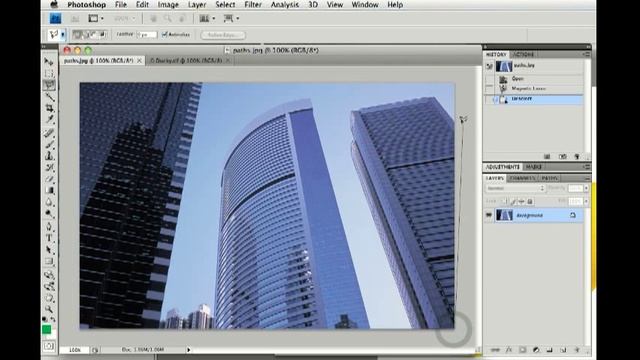Select the Blur tool
The width and height of the screenshot is (640, 360).
(49, 202)
